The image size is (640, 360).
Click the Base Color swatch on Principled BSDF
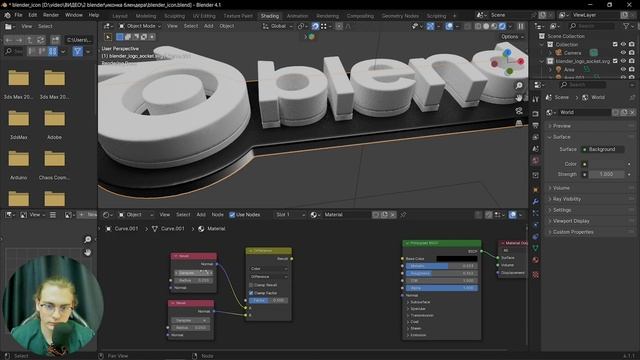[457, 259]
